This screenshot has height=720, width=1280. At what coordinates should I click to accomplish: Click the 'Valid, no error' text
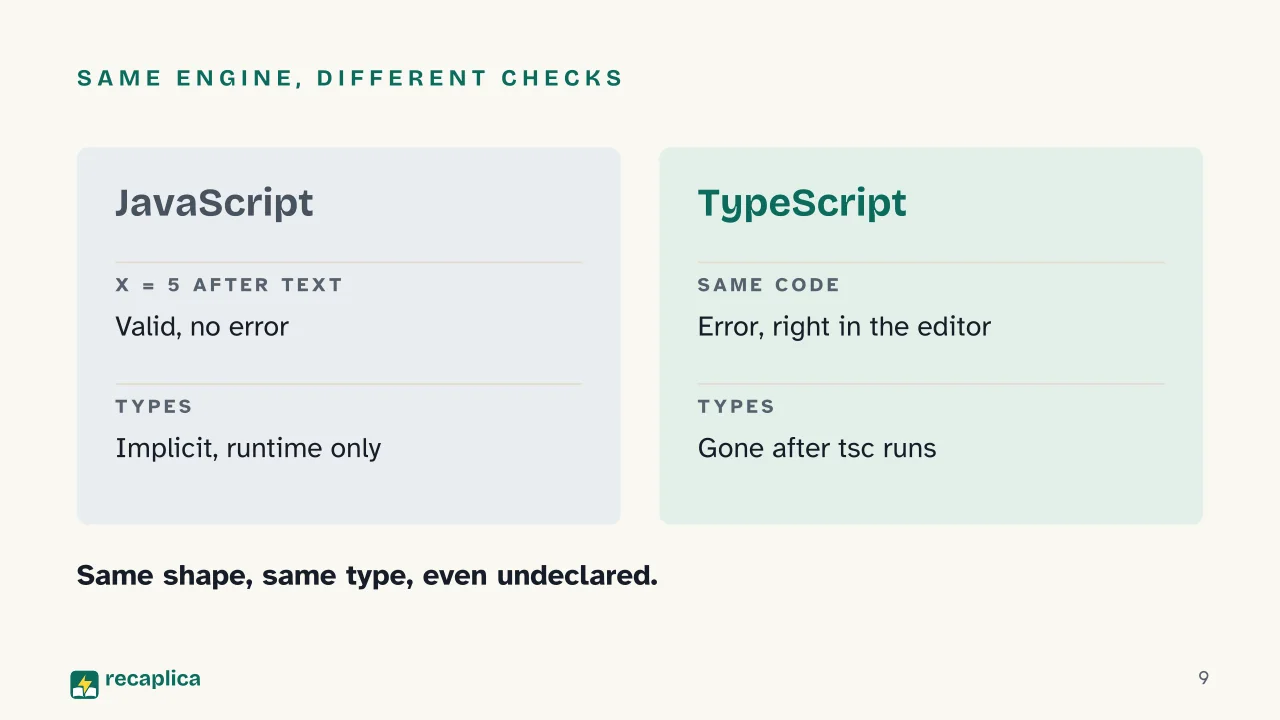[202, 326]
